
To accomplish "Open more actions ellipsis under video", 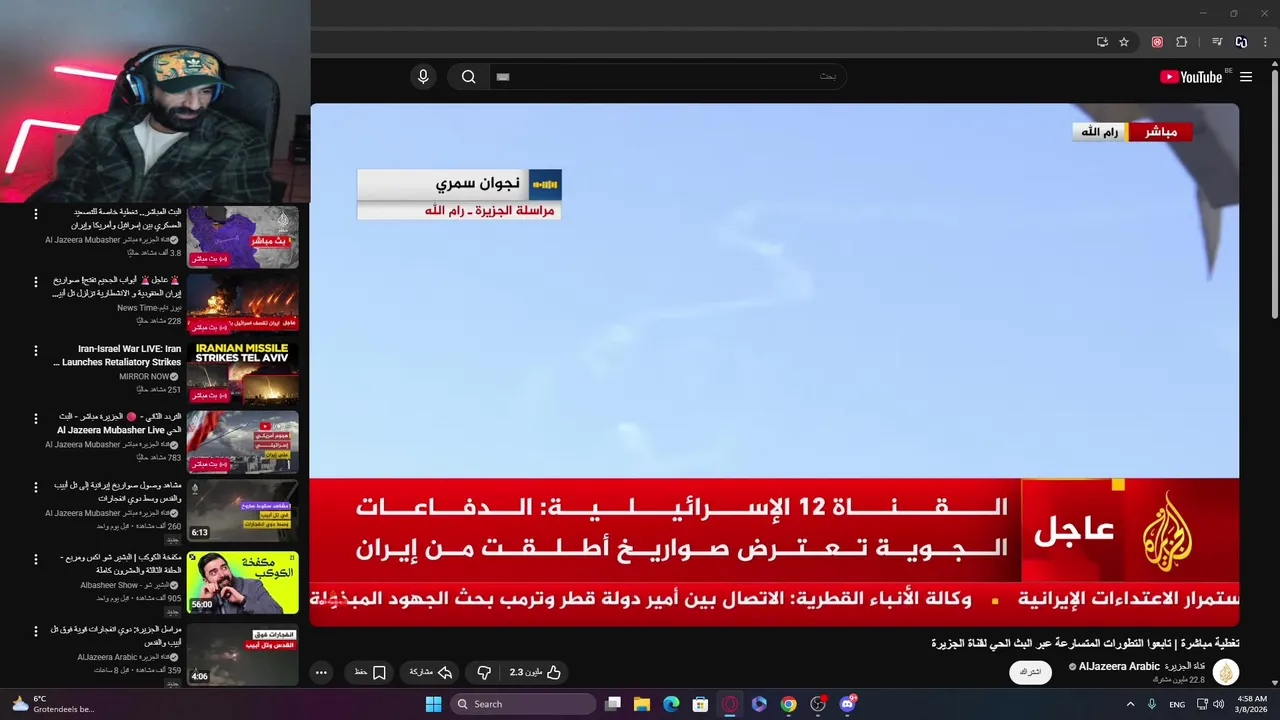I will (321, 673).
